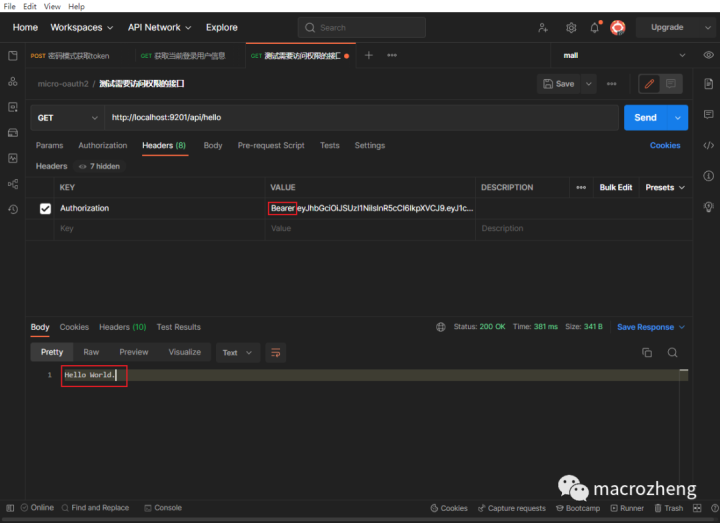Click the network globe icon

click(441, 327)
